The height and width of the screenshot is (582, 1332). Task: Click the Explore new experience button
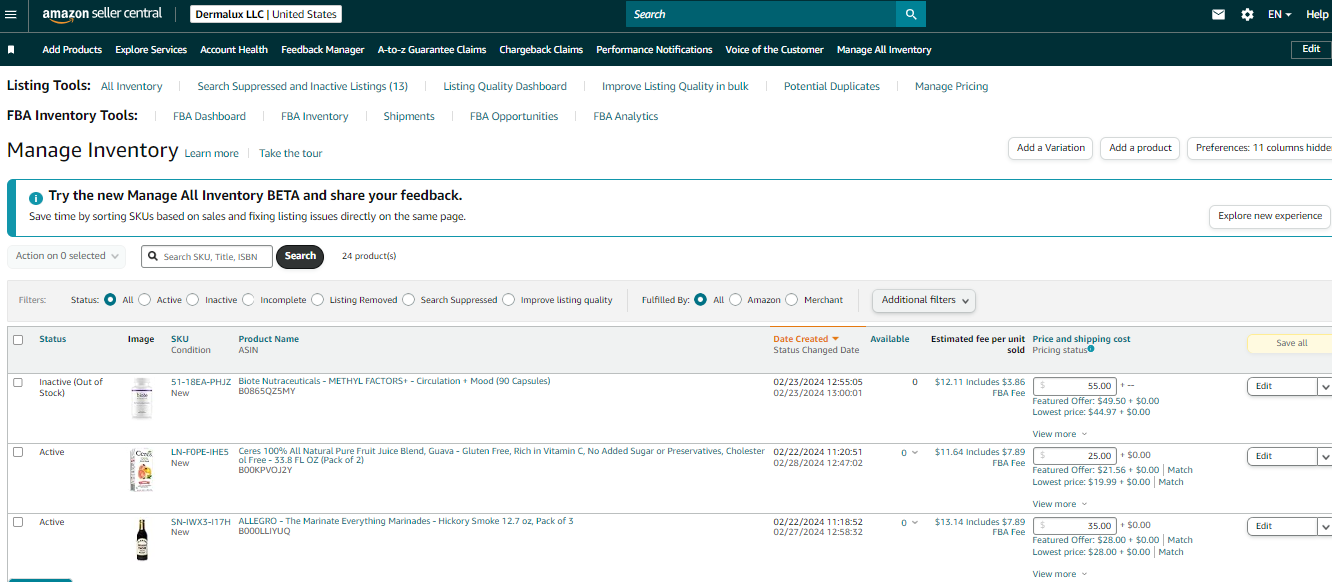pos(1270,216)
